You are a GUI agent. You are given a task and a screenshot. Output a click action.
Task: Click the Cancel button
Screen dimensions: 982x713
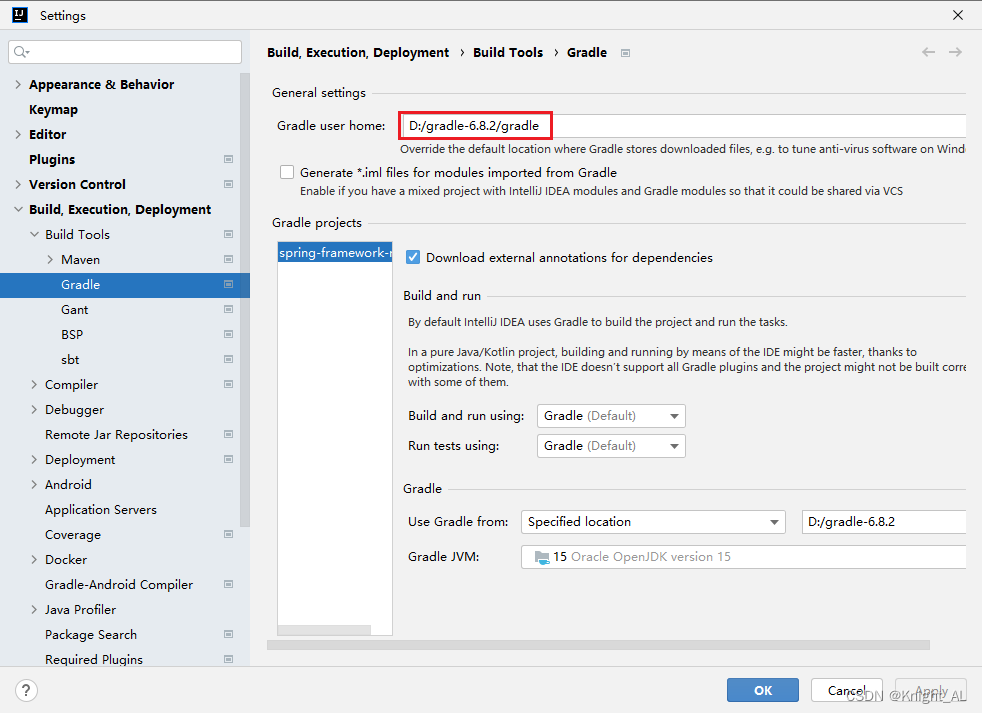pos(847,690)
